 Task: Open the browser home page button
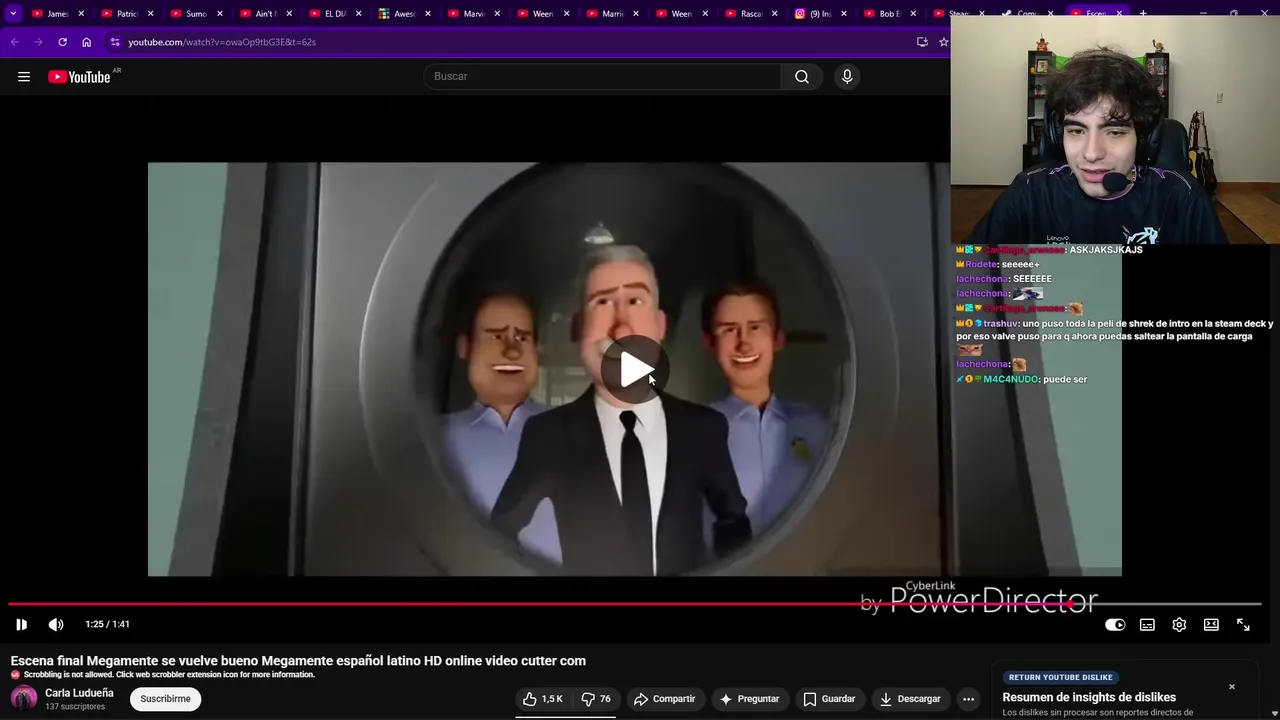click(86, 42)
